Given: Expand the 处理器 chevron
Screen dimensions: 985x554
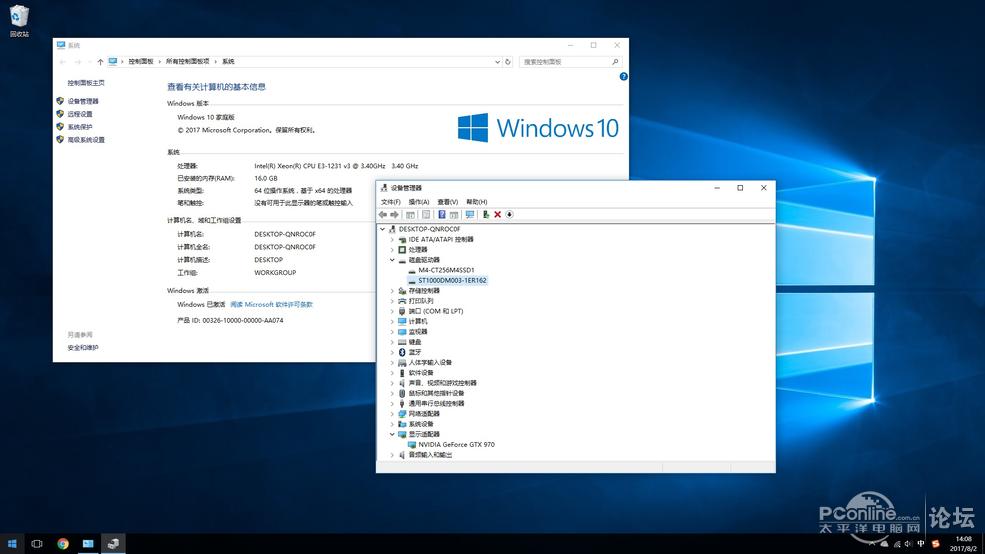Looking at the screenshot, I should click(x=392, y=250).
